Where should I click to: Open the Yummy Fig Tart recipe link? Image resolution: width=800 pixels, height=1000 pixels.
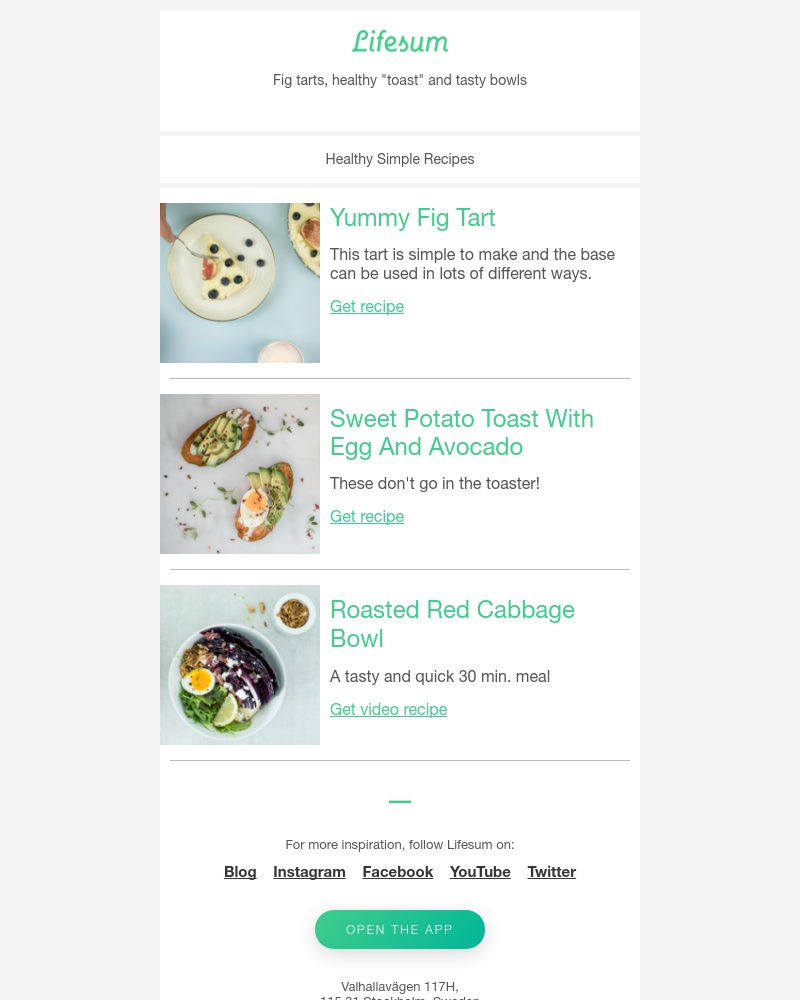point(412,218)
